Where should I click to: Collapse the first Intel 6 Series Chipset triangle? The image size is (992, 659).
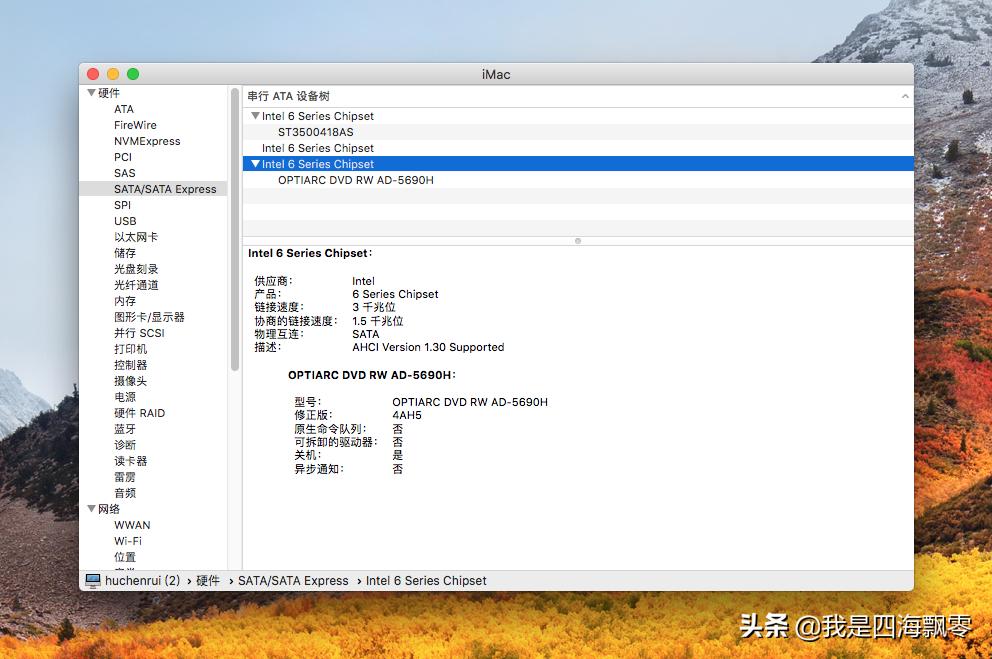(255, 116)
